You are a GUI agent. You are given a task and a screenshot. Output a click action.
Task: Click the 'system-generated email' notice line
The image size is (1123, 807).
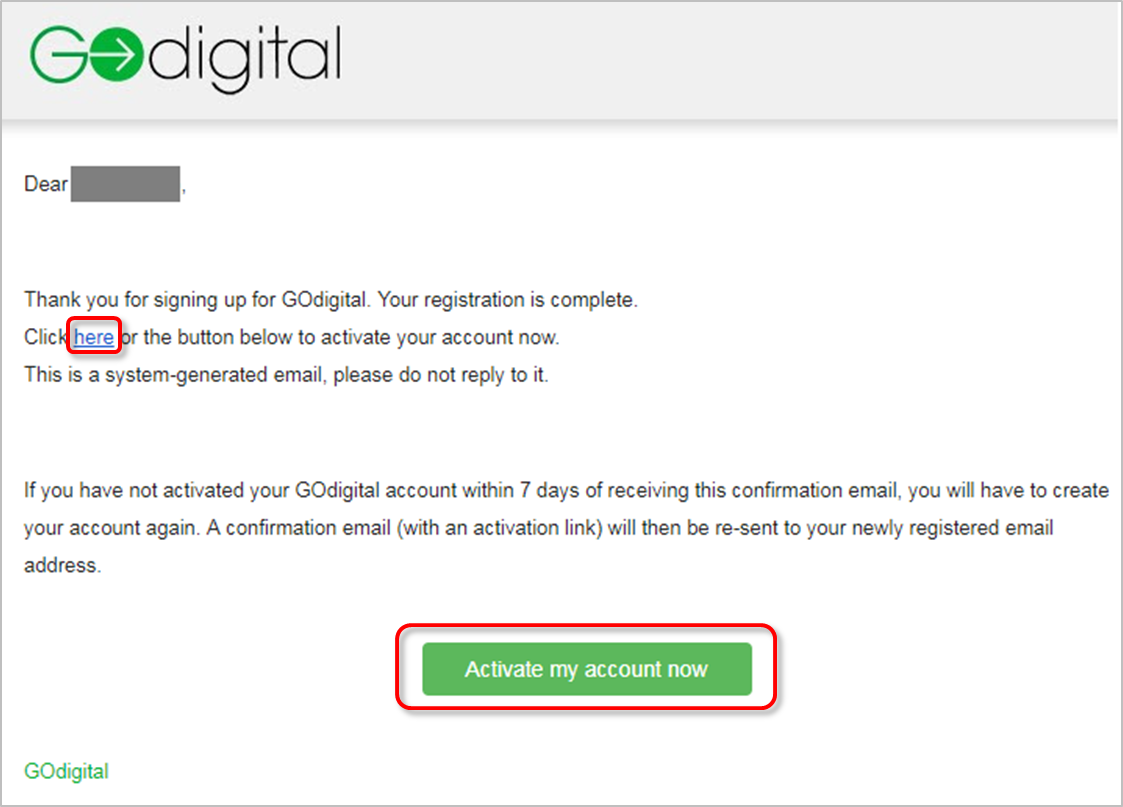pyautogui.click(x=286, y=374)
